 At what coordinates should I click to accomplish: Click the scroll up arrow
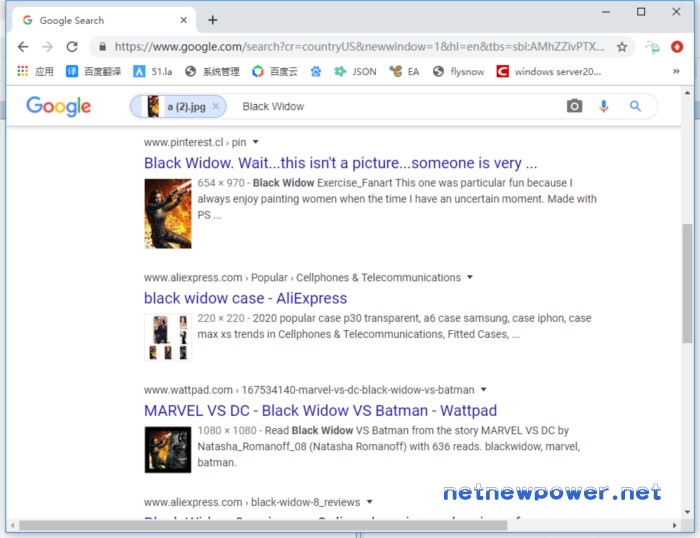pos(687,93)
